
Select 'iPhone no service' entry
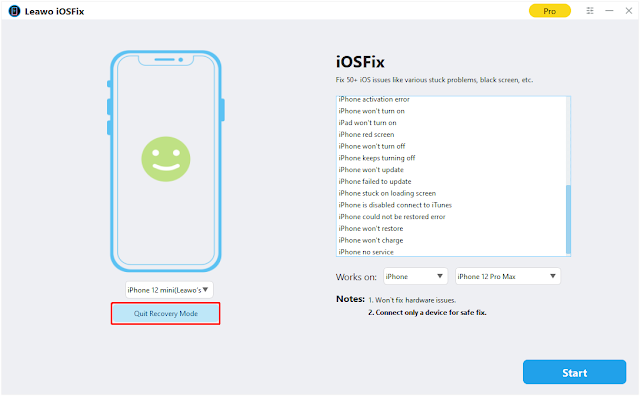coord(366,252)
